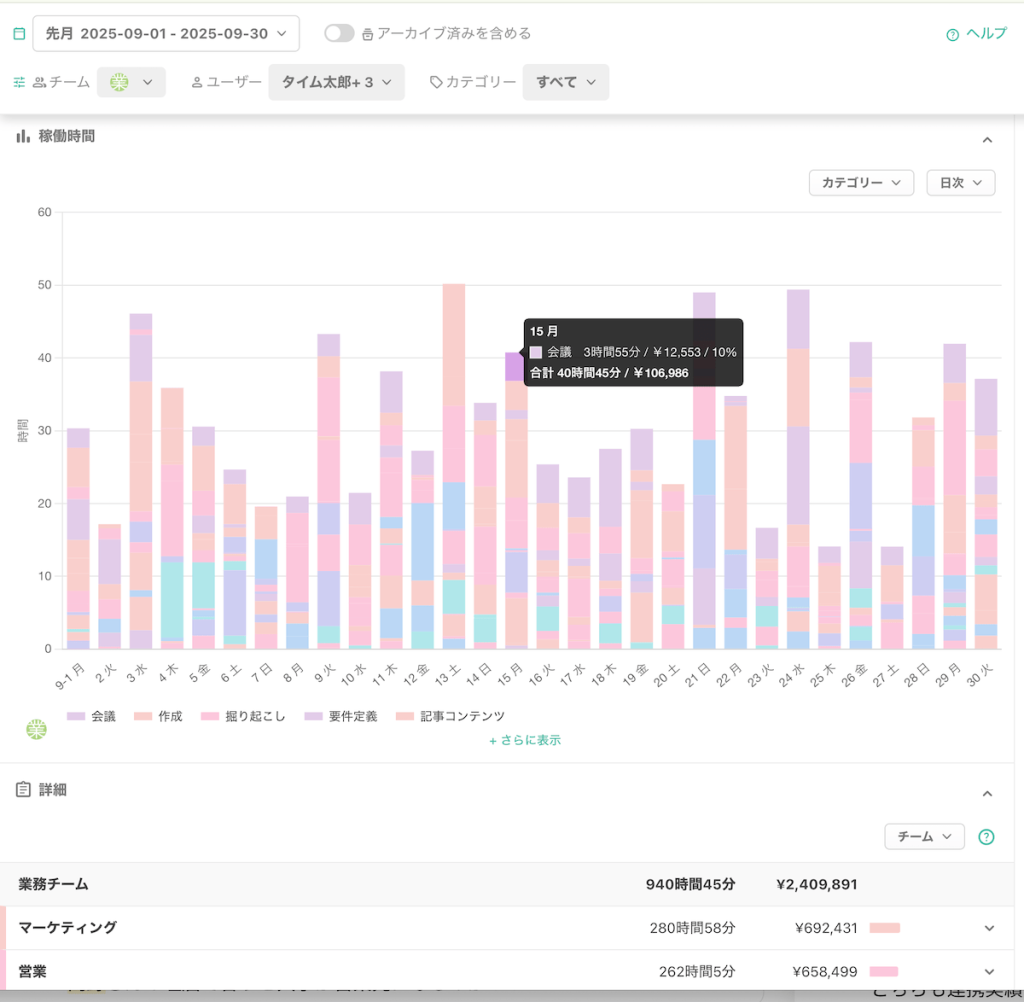Viewport: 1024px width, 1002px height.
Task: Collapse the 稼働時間 section
Action: click(x=987, y=140)
